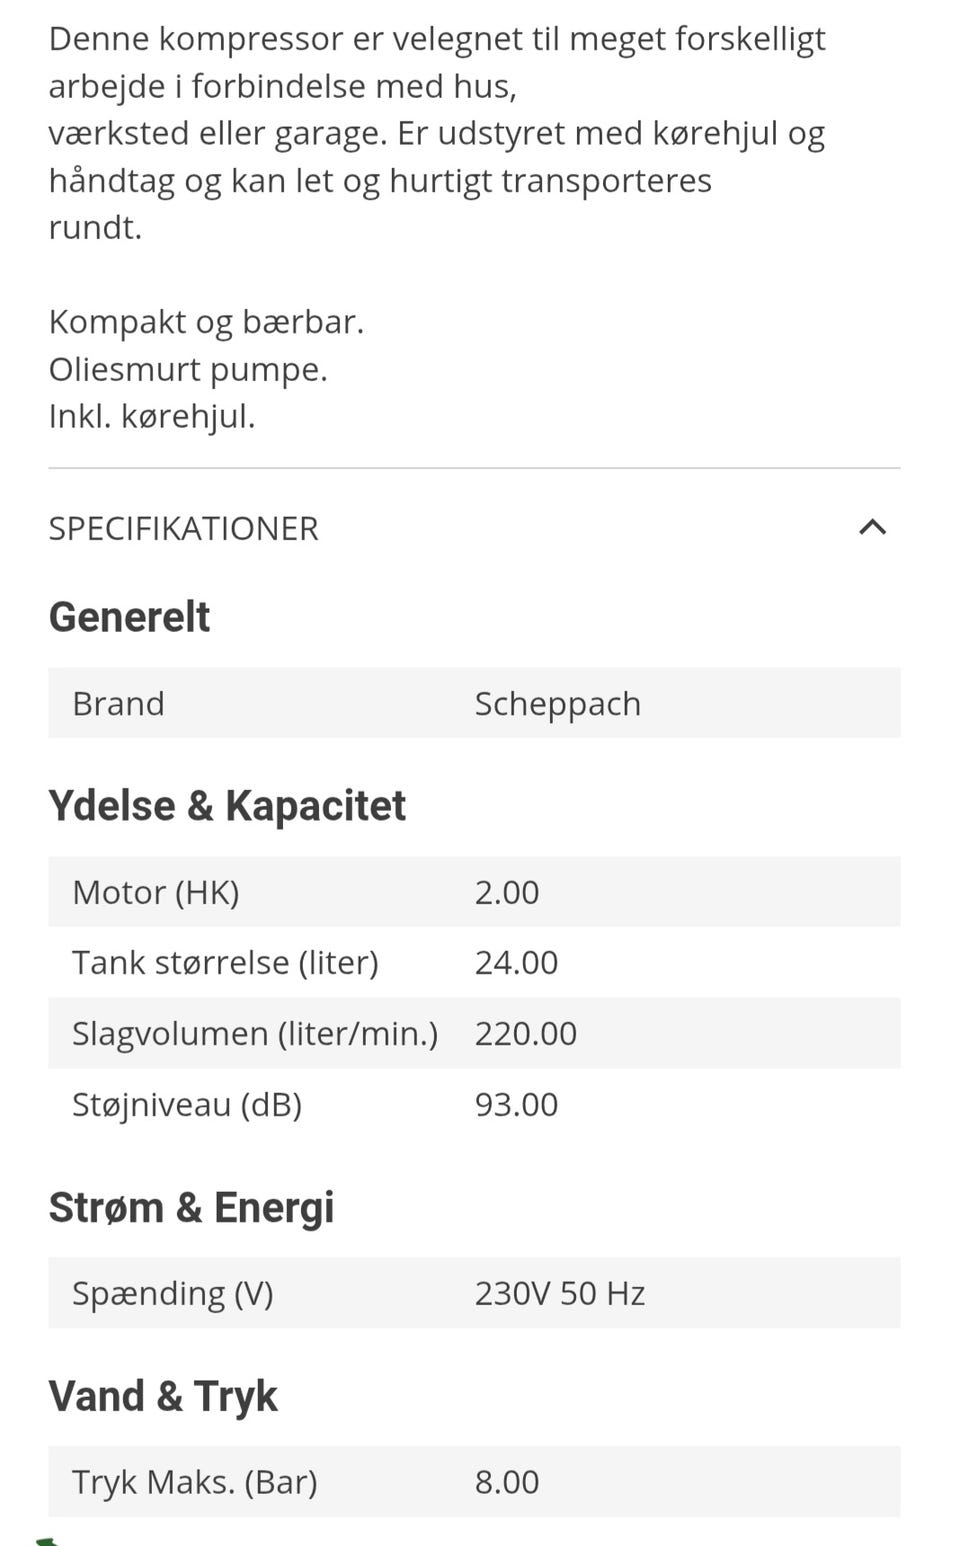Select the Tank størrelse (liter) label
The width and height of the screenshot is (960, 1546).
point(225,962)
